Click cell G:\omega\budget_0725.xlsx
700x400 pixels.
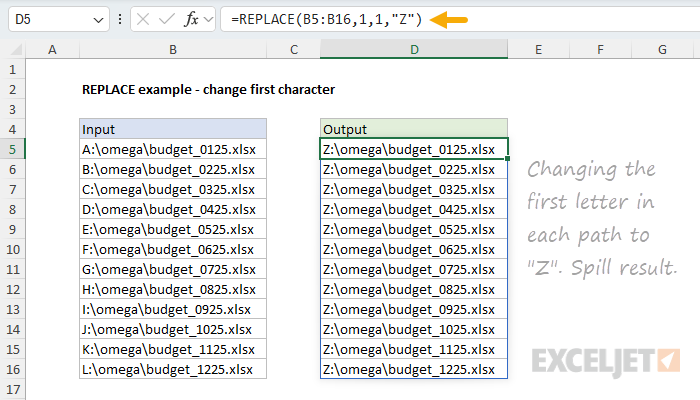(173, 269)
